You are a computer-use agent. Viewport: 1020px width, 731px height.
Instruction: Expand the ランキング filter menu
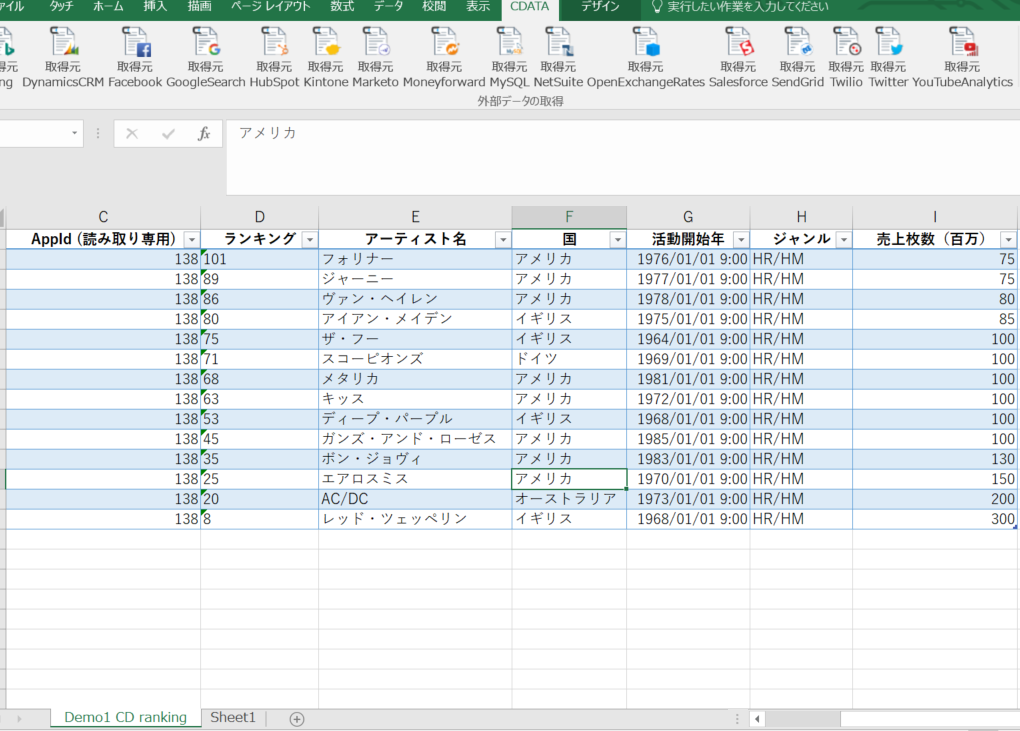click(x=310, y=239)
